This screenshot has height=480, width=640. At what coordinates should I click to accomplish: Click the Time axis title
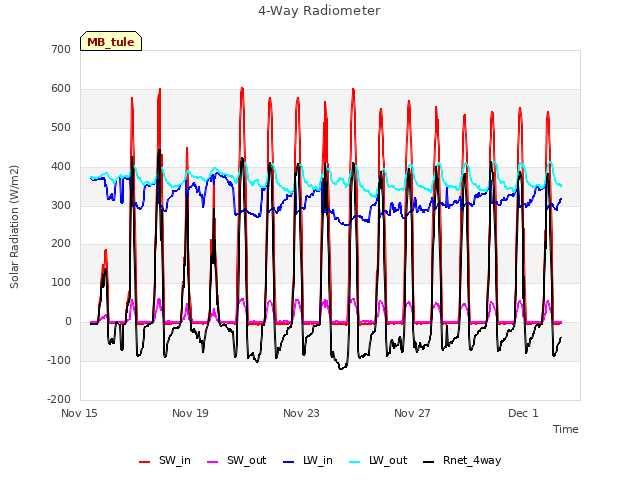(x=566, y=429)
